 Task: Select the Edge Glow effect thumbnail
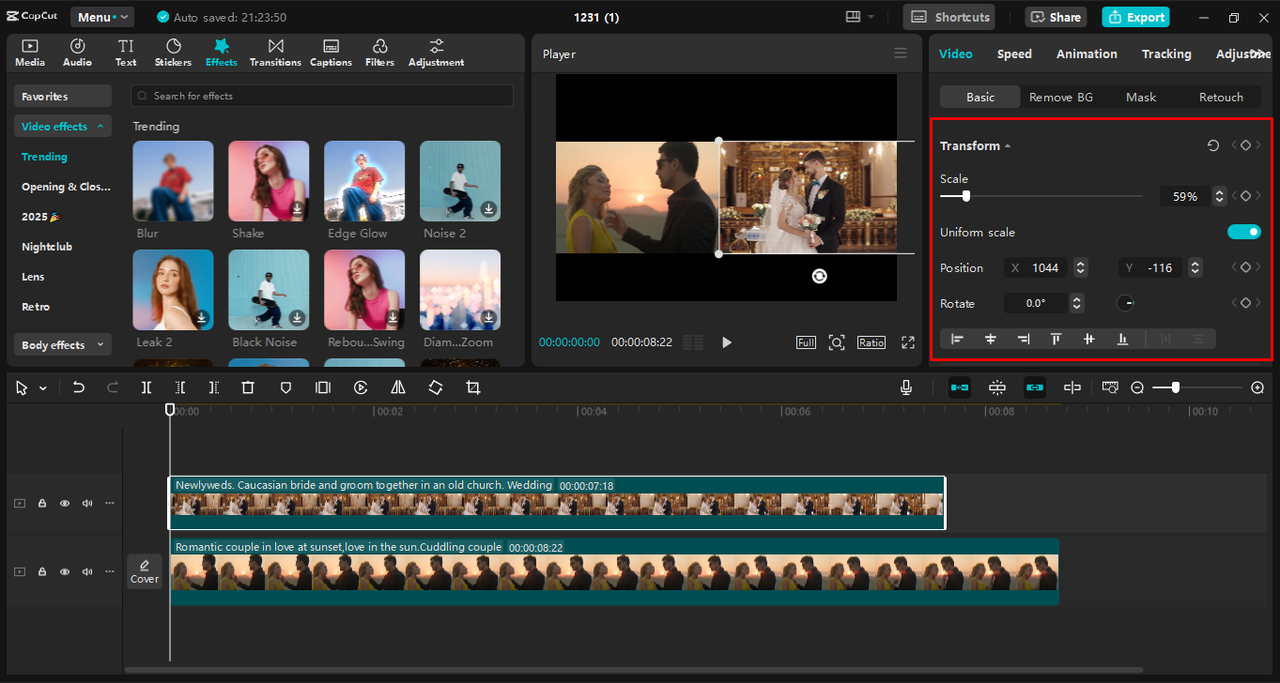(364, 181)
